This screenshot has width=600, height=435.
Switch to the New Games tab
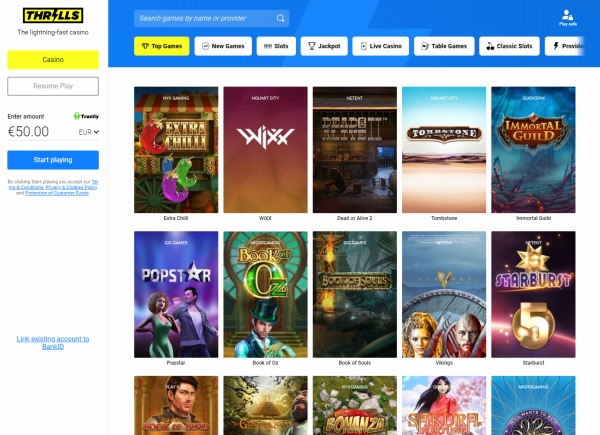click(223, 46)
